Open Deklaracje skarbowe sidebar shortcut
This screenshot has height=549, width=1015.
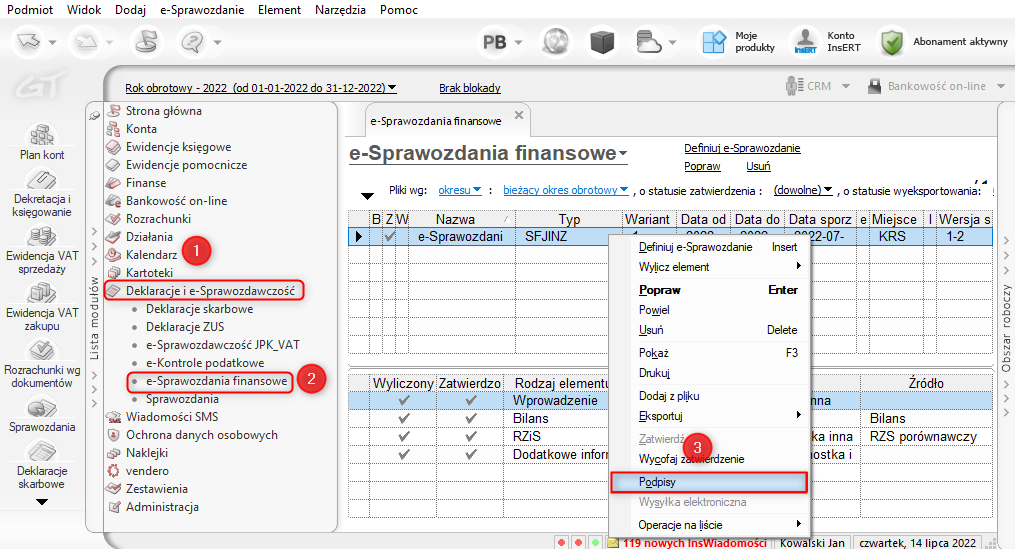click(41, 465)
